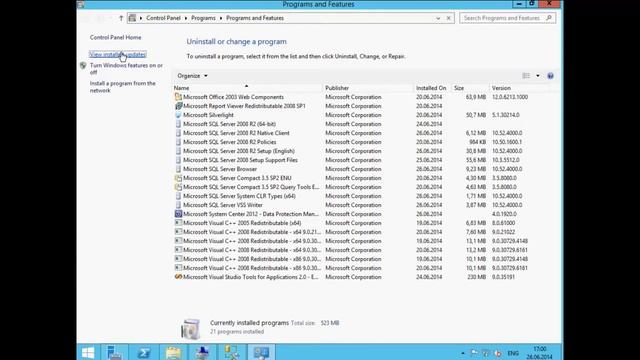The width and height of the screenshot is (640, 360).
Task: Click the change view icon in the toolbar
Action: tap(526, 76)
